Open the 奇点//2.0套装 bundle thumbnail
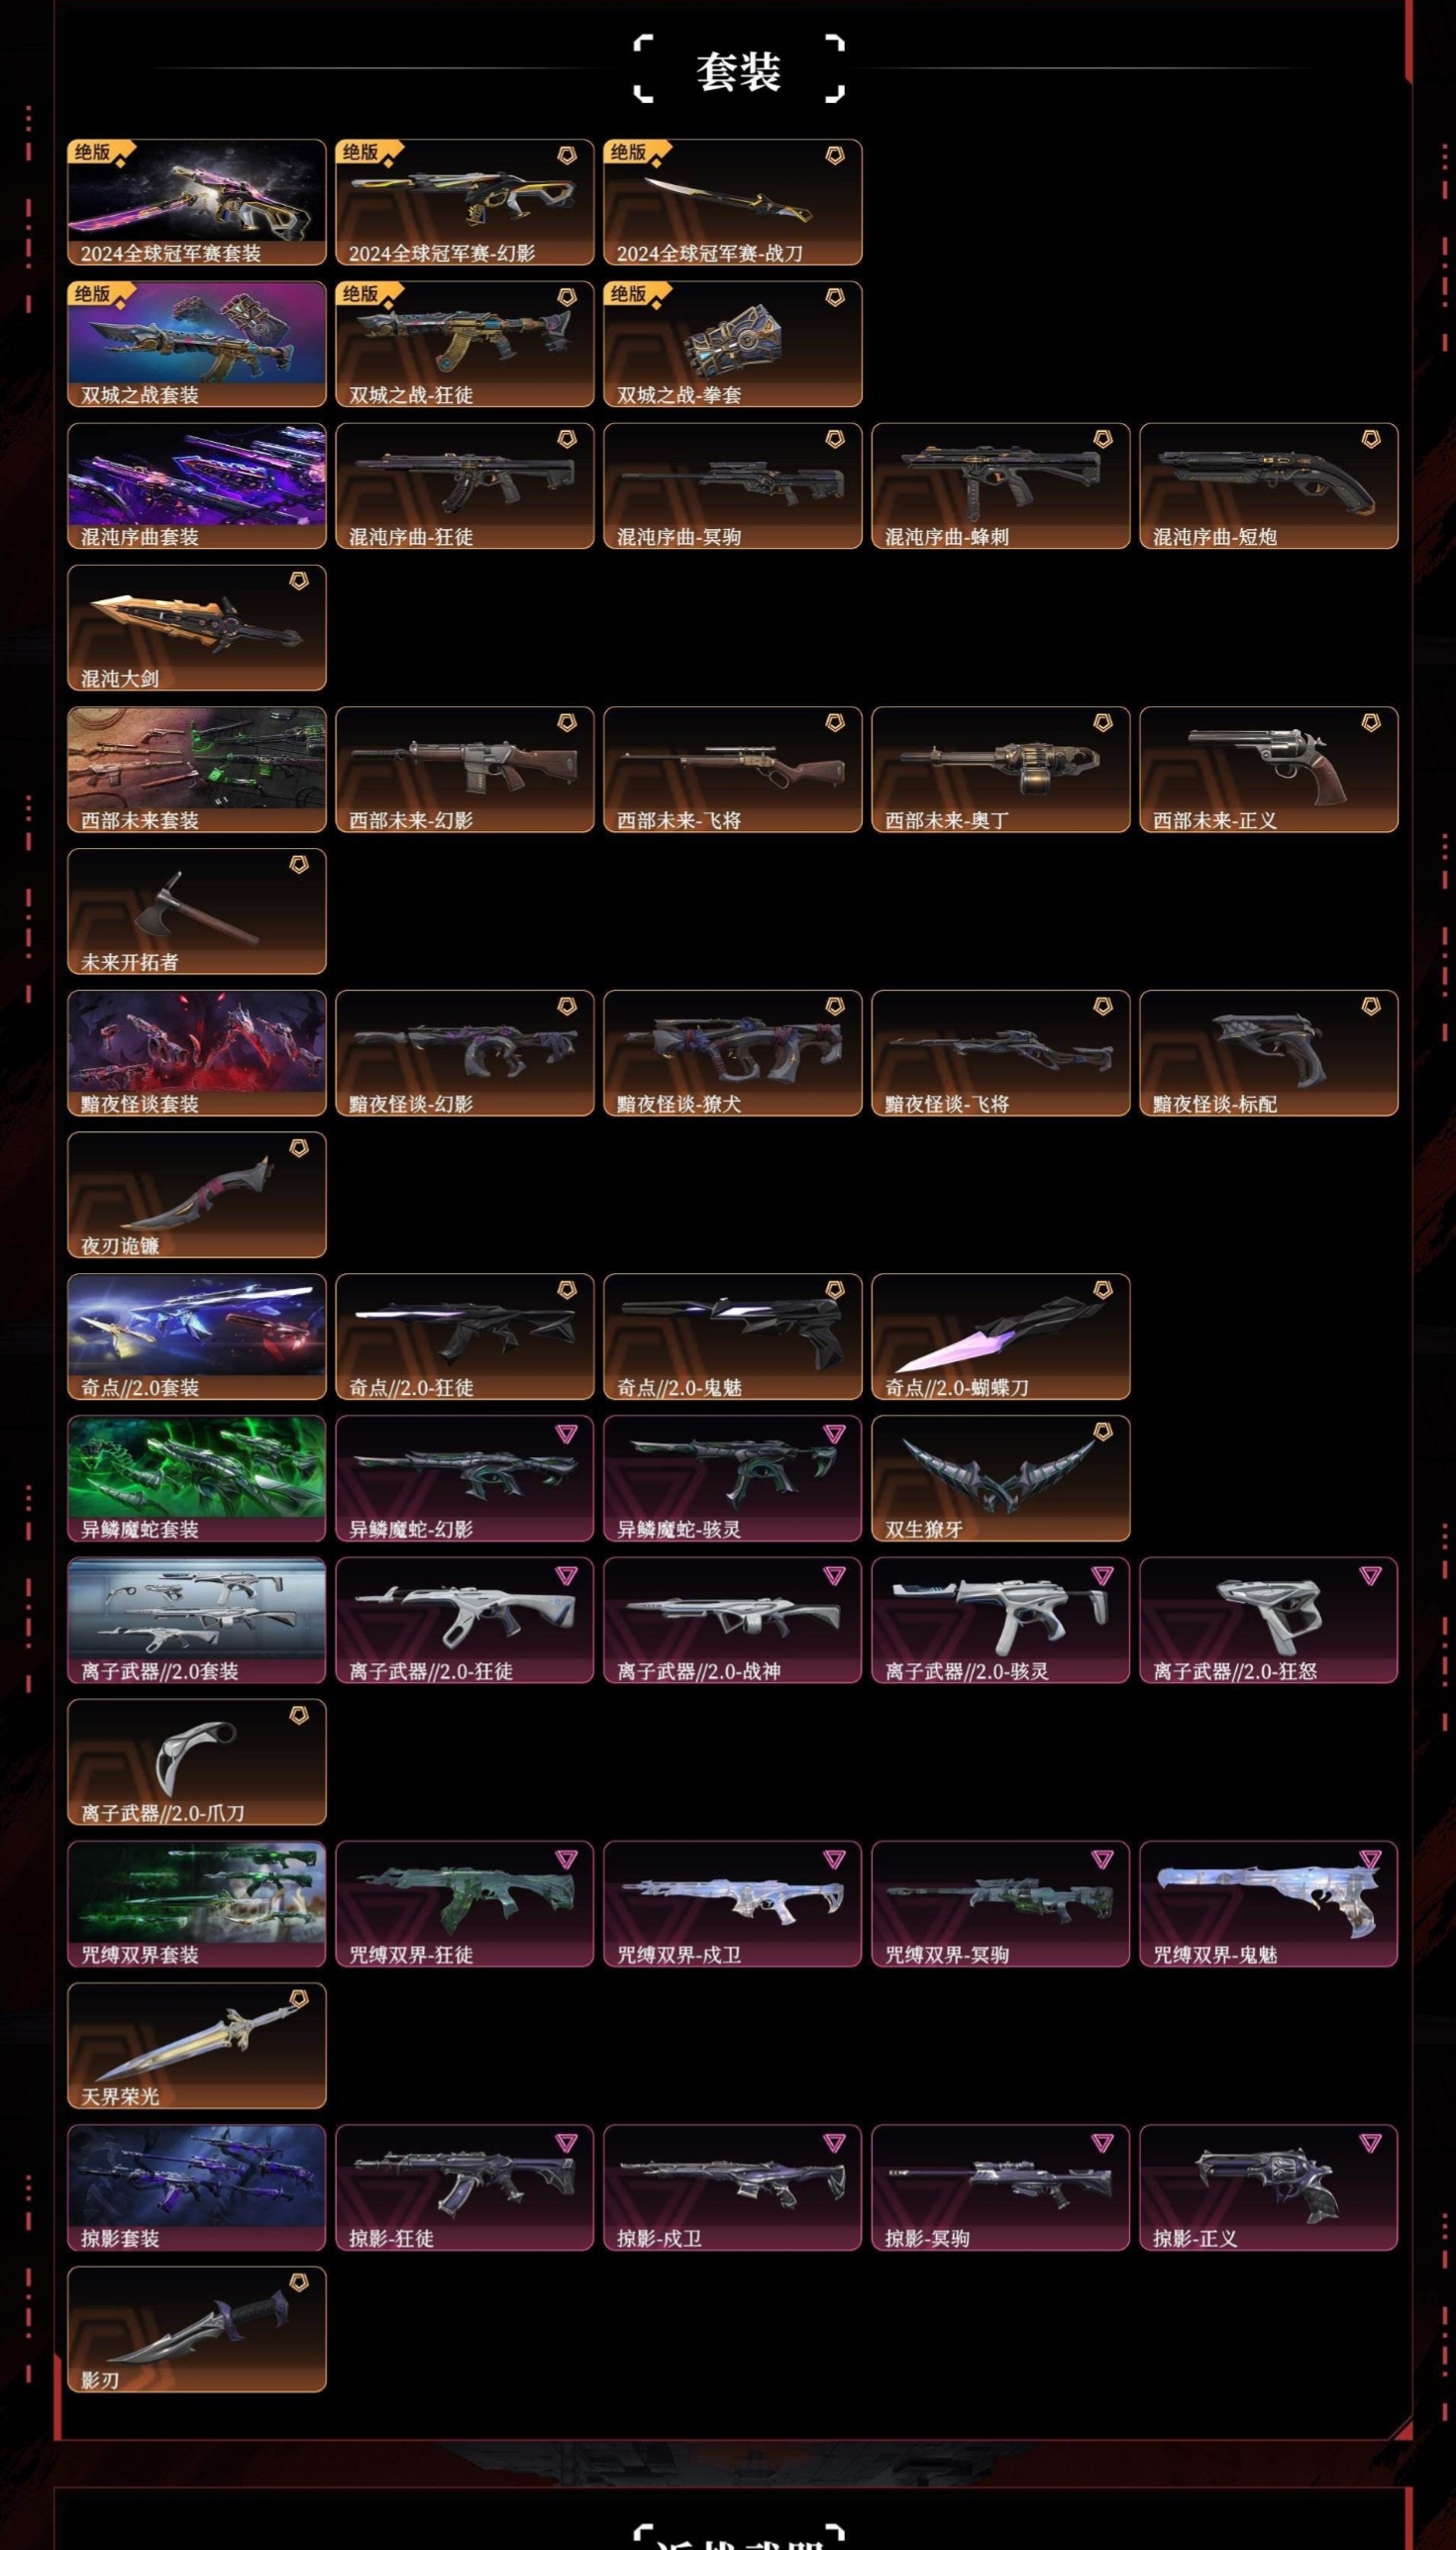This screenshot has height=2550, width=1456. tap(197, 1337)
